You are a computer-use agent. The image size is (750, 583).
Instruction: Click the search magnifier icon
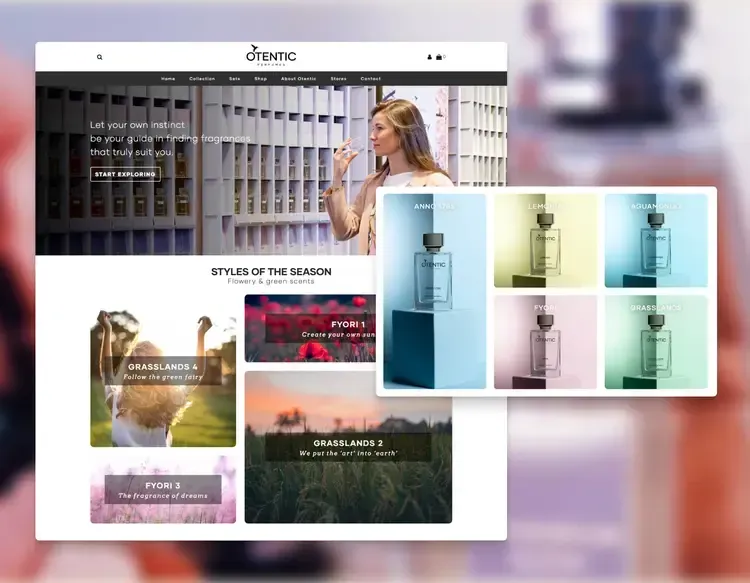tap(100, 57)
